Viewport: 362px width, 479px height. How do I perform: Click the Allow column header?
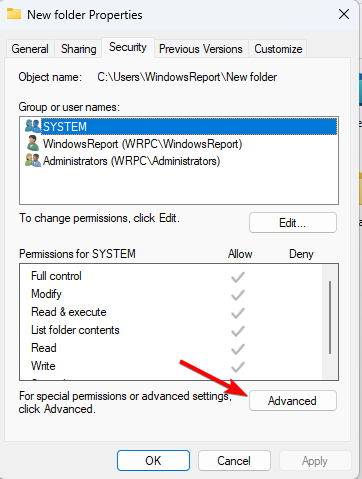pyautogui.click(x=240, y=254)
